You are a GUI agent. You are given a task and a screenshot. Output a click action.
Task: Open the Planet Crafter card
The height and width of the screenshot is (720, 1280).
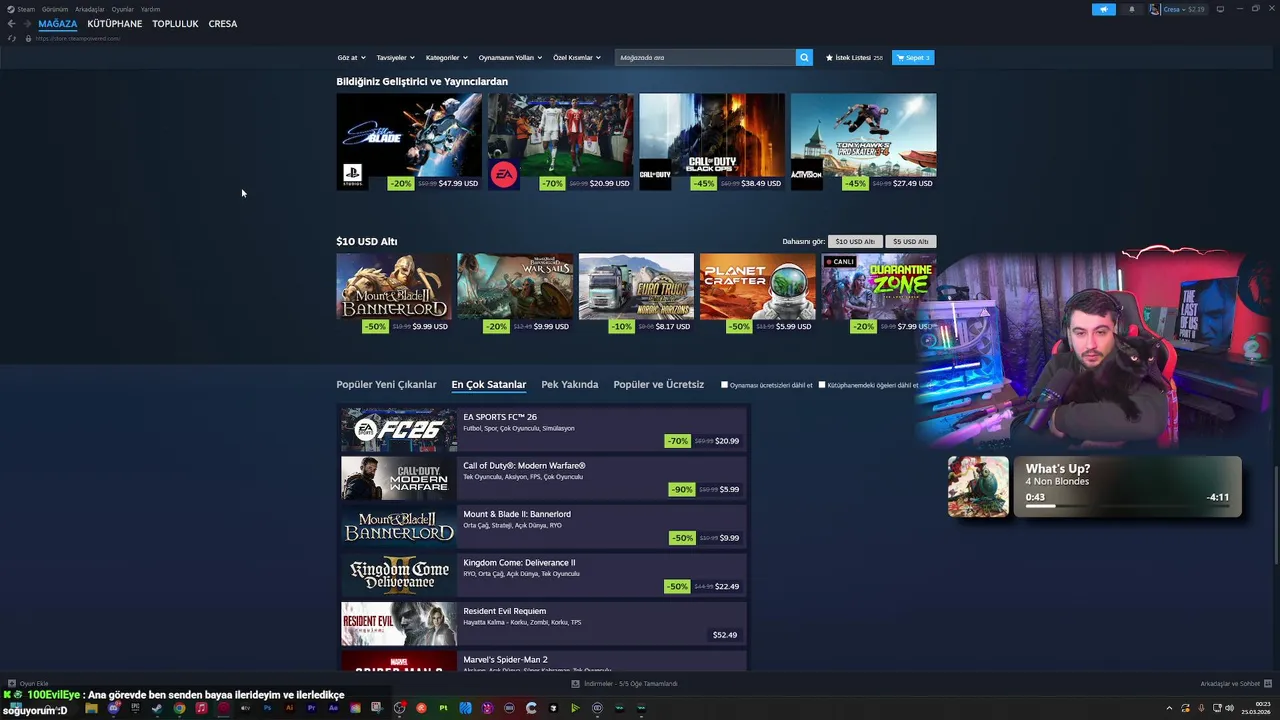point(757,293)
